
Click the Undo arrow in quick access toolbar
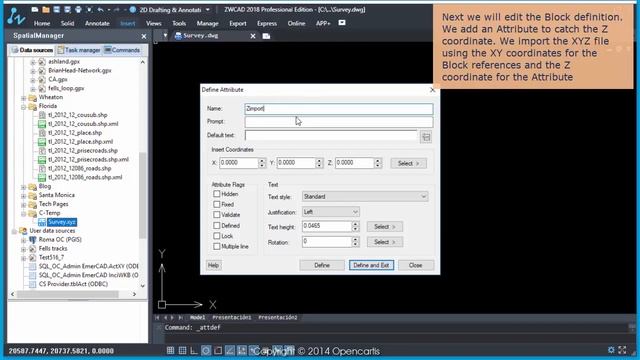coord(100,9)
